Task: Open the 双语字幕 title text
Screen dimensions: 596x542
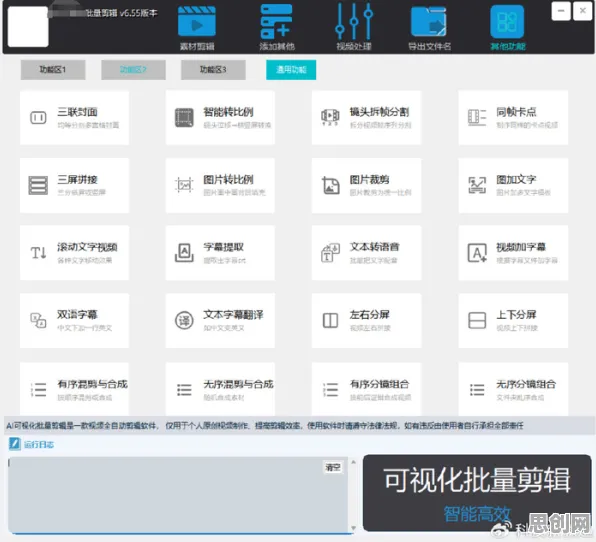Action: 77,315
